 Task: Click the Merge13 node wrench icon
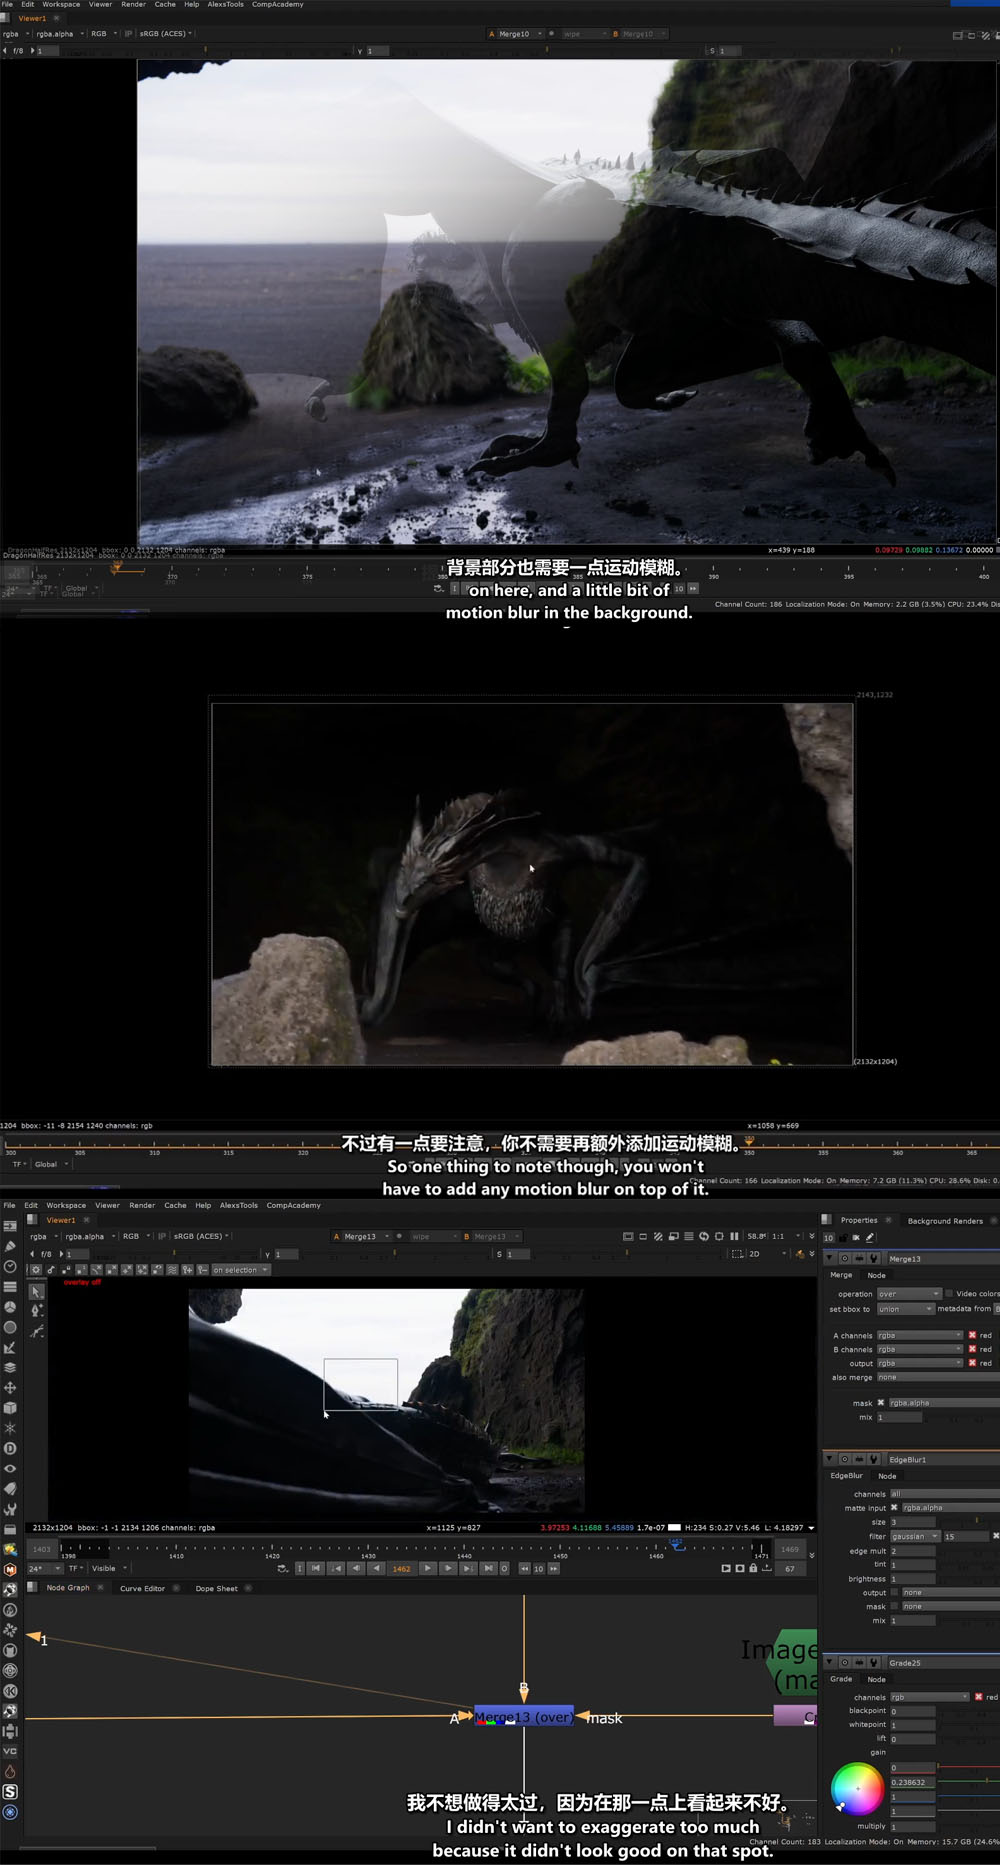(874, 1259)
